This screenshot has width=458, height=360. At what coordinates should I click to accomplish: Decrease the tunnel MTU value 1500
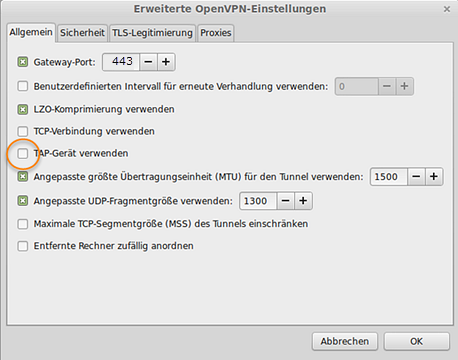416,177
